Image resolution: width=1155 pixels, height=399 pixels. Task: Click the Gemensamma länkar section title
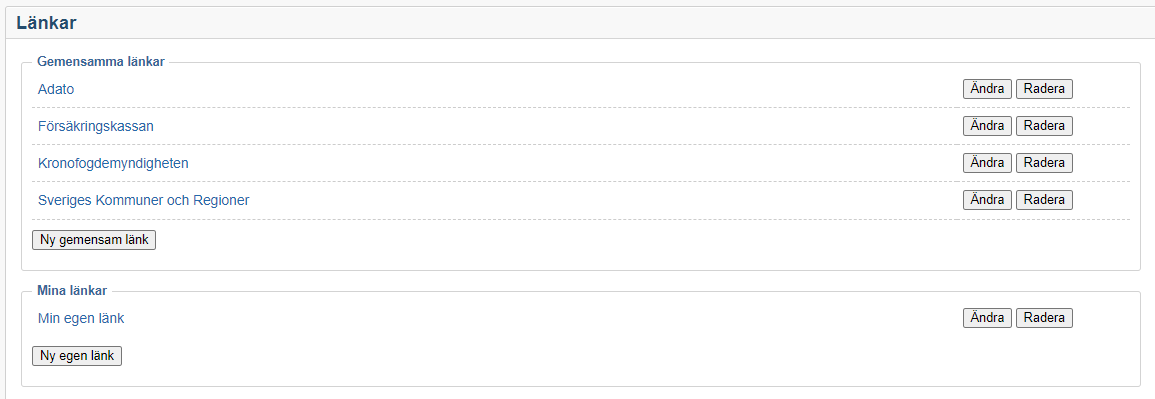tap(101, 62)
